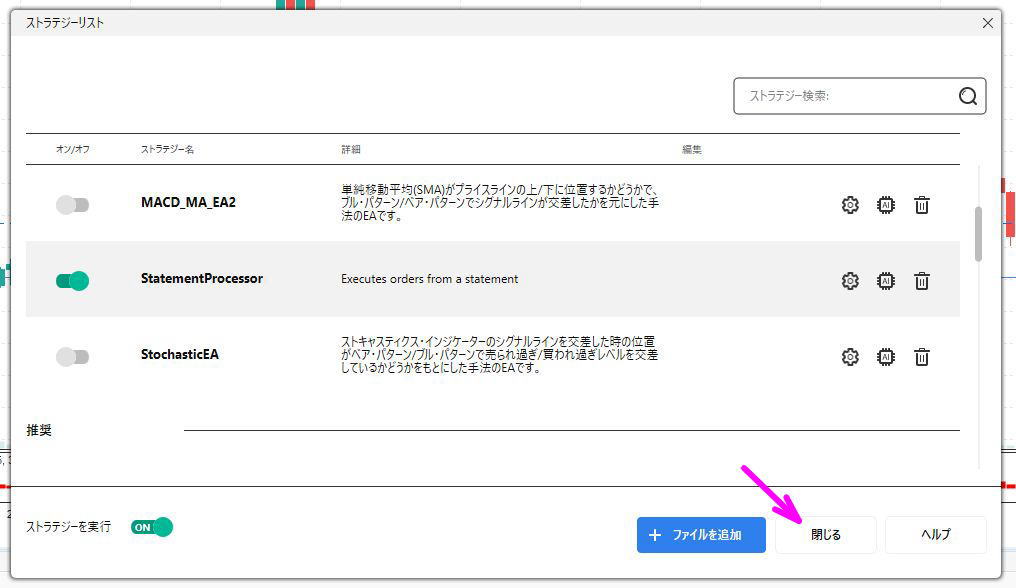Image resolution: width=1016 pixels, height=588 pixels.
Task: Click the magnifier icon in strategy search
Action: click(967, 96)
